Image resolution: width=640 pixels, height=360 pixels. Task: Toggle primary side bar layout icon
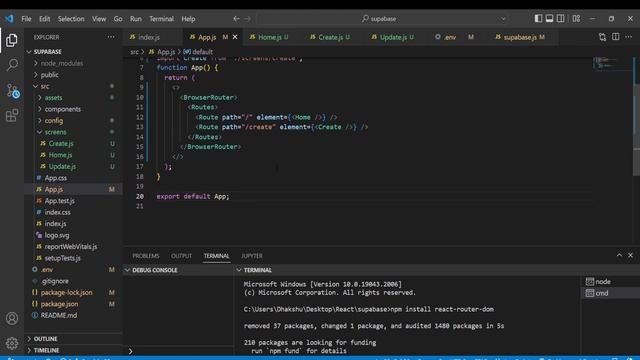(x=538, y=18)
